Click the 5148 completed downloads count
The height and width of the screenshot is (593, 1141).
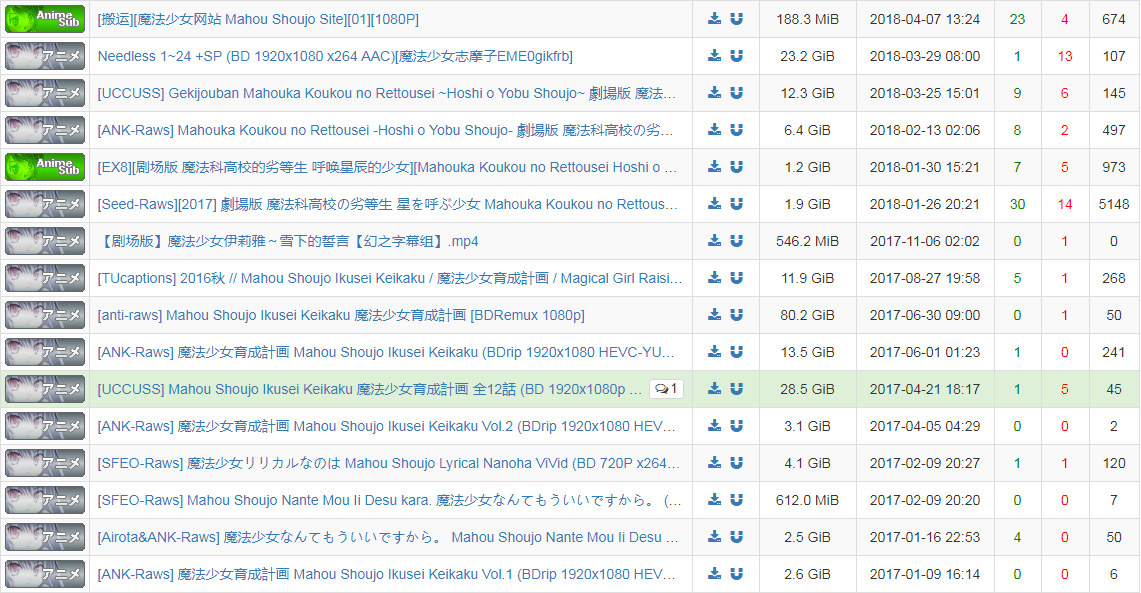pos(1113,204)
